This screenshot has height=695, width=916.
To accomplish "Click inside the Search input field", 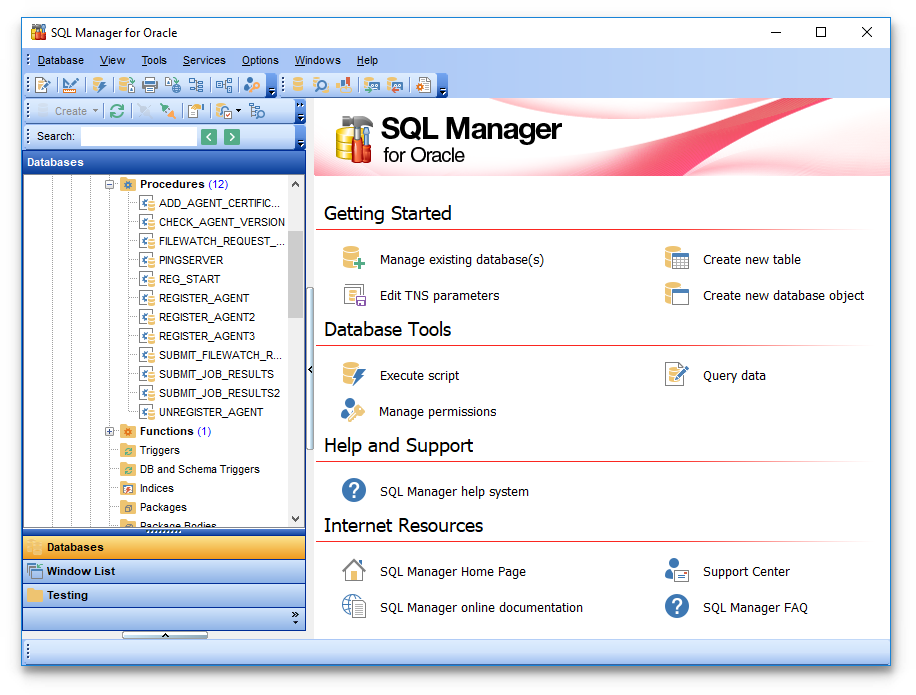I will point(138,137).
